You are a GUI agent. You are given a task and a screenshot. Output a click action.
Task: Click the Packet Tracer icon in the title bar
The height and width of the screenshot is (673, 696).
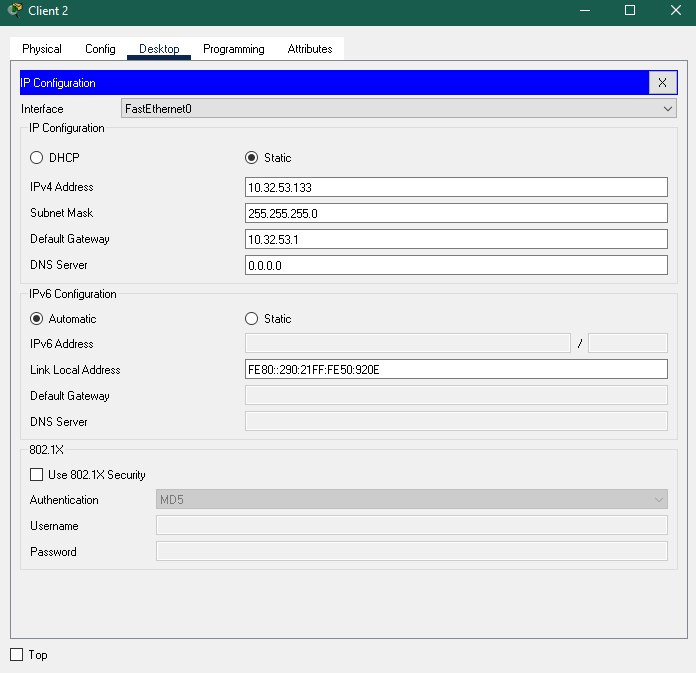pyautogui.click(x=15, y=10)
